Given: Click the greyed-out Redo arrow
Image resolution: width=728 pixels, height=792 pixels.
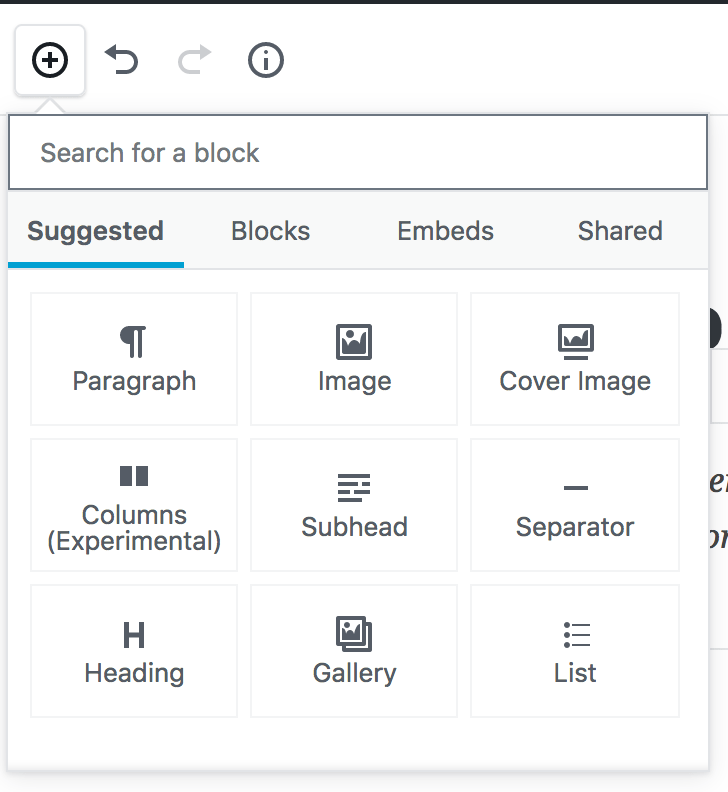Looking at the screenshot, I should pos(194,61).
